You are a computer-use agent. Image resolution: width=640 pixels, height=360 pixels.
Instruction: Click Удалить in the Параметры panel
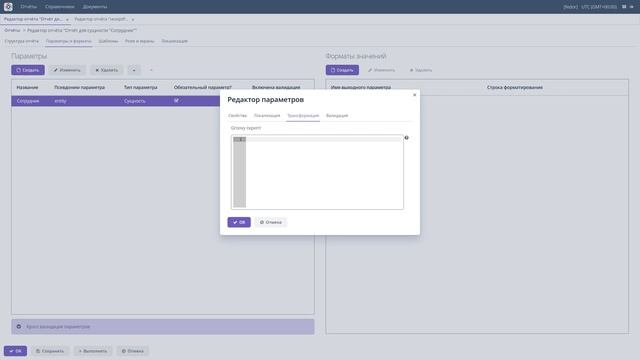(107, 70)
